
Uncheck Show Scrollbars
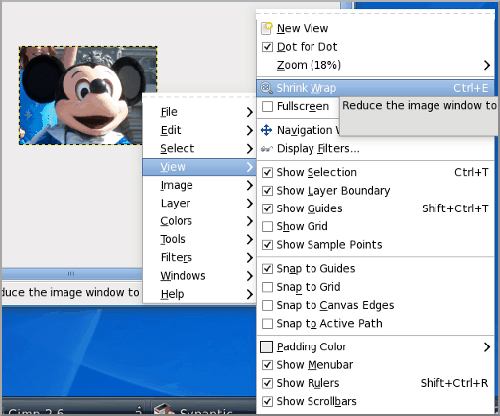[x=267, y=401]
